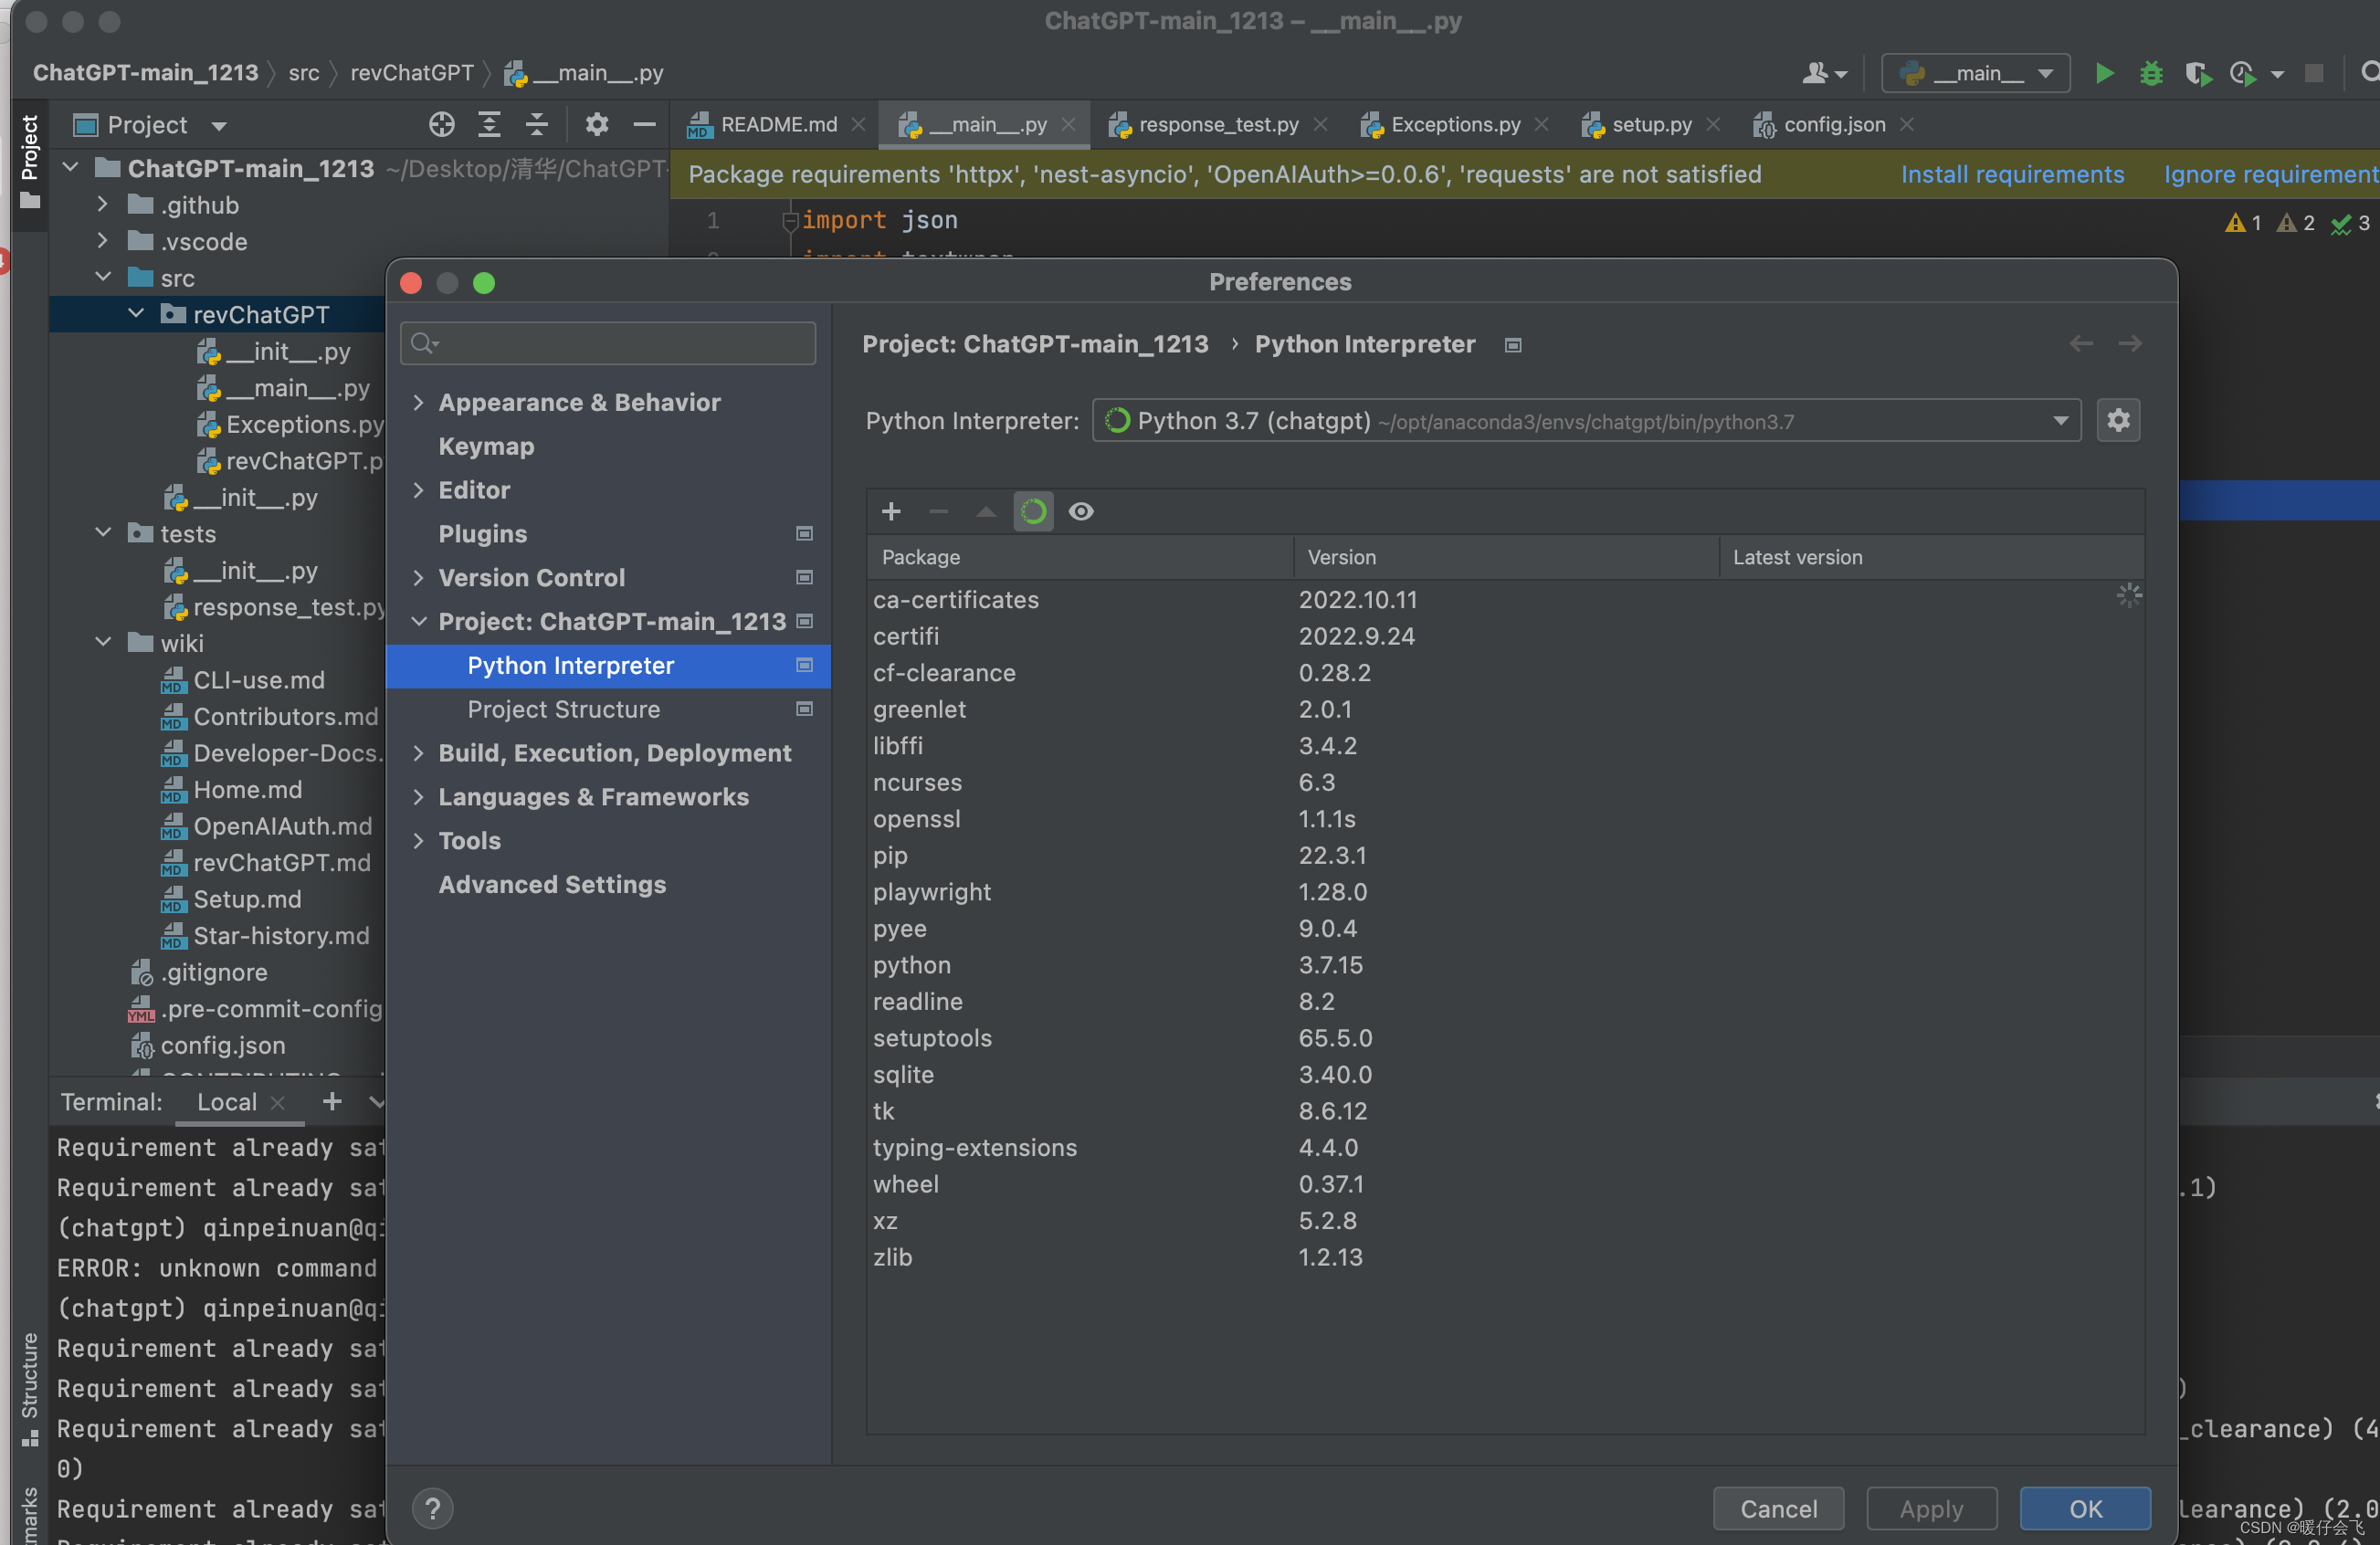Click src in the breadcrumb path

tap(304, 73)
